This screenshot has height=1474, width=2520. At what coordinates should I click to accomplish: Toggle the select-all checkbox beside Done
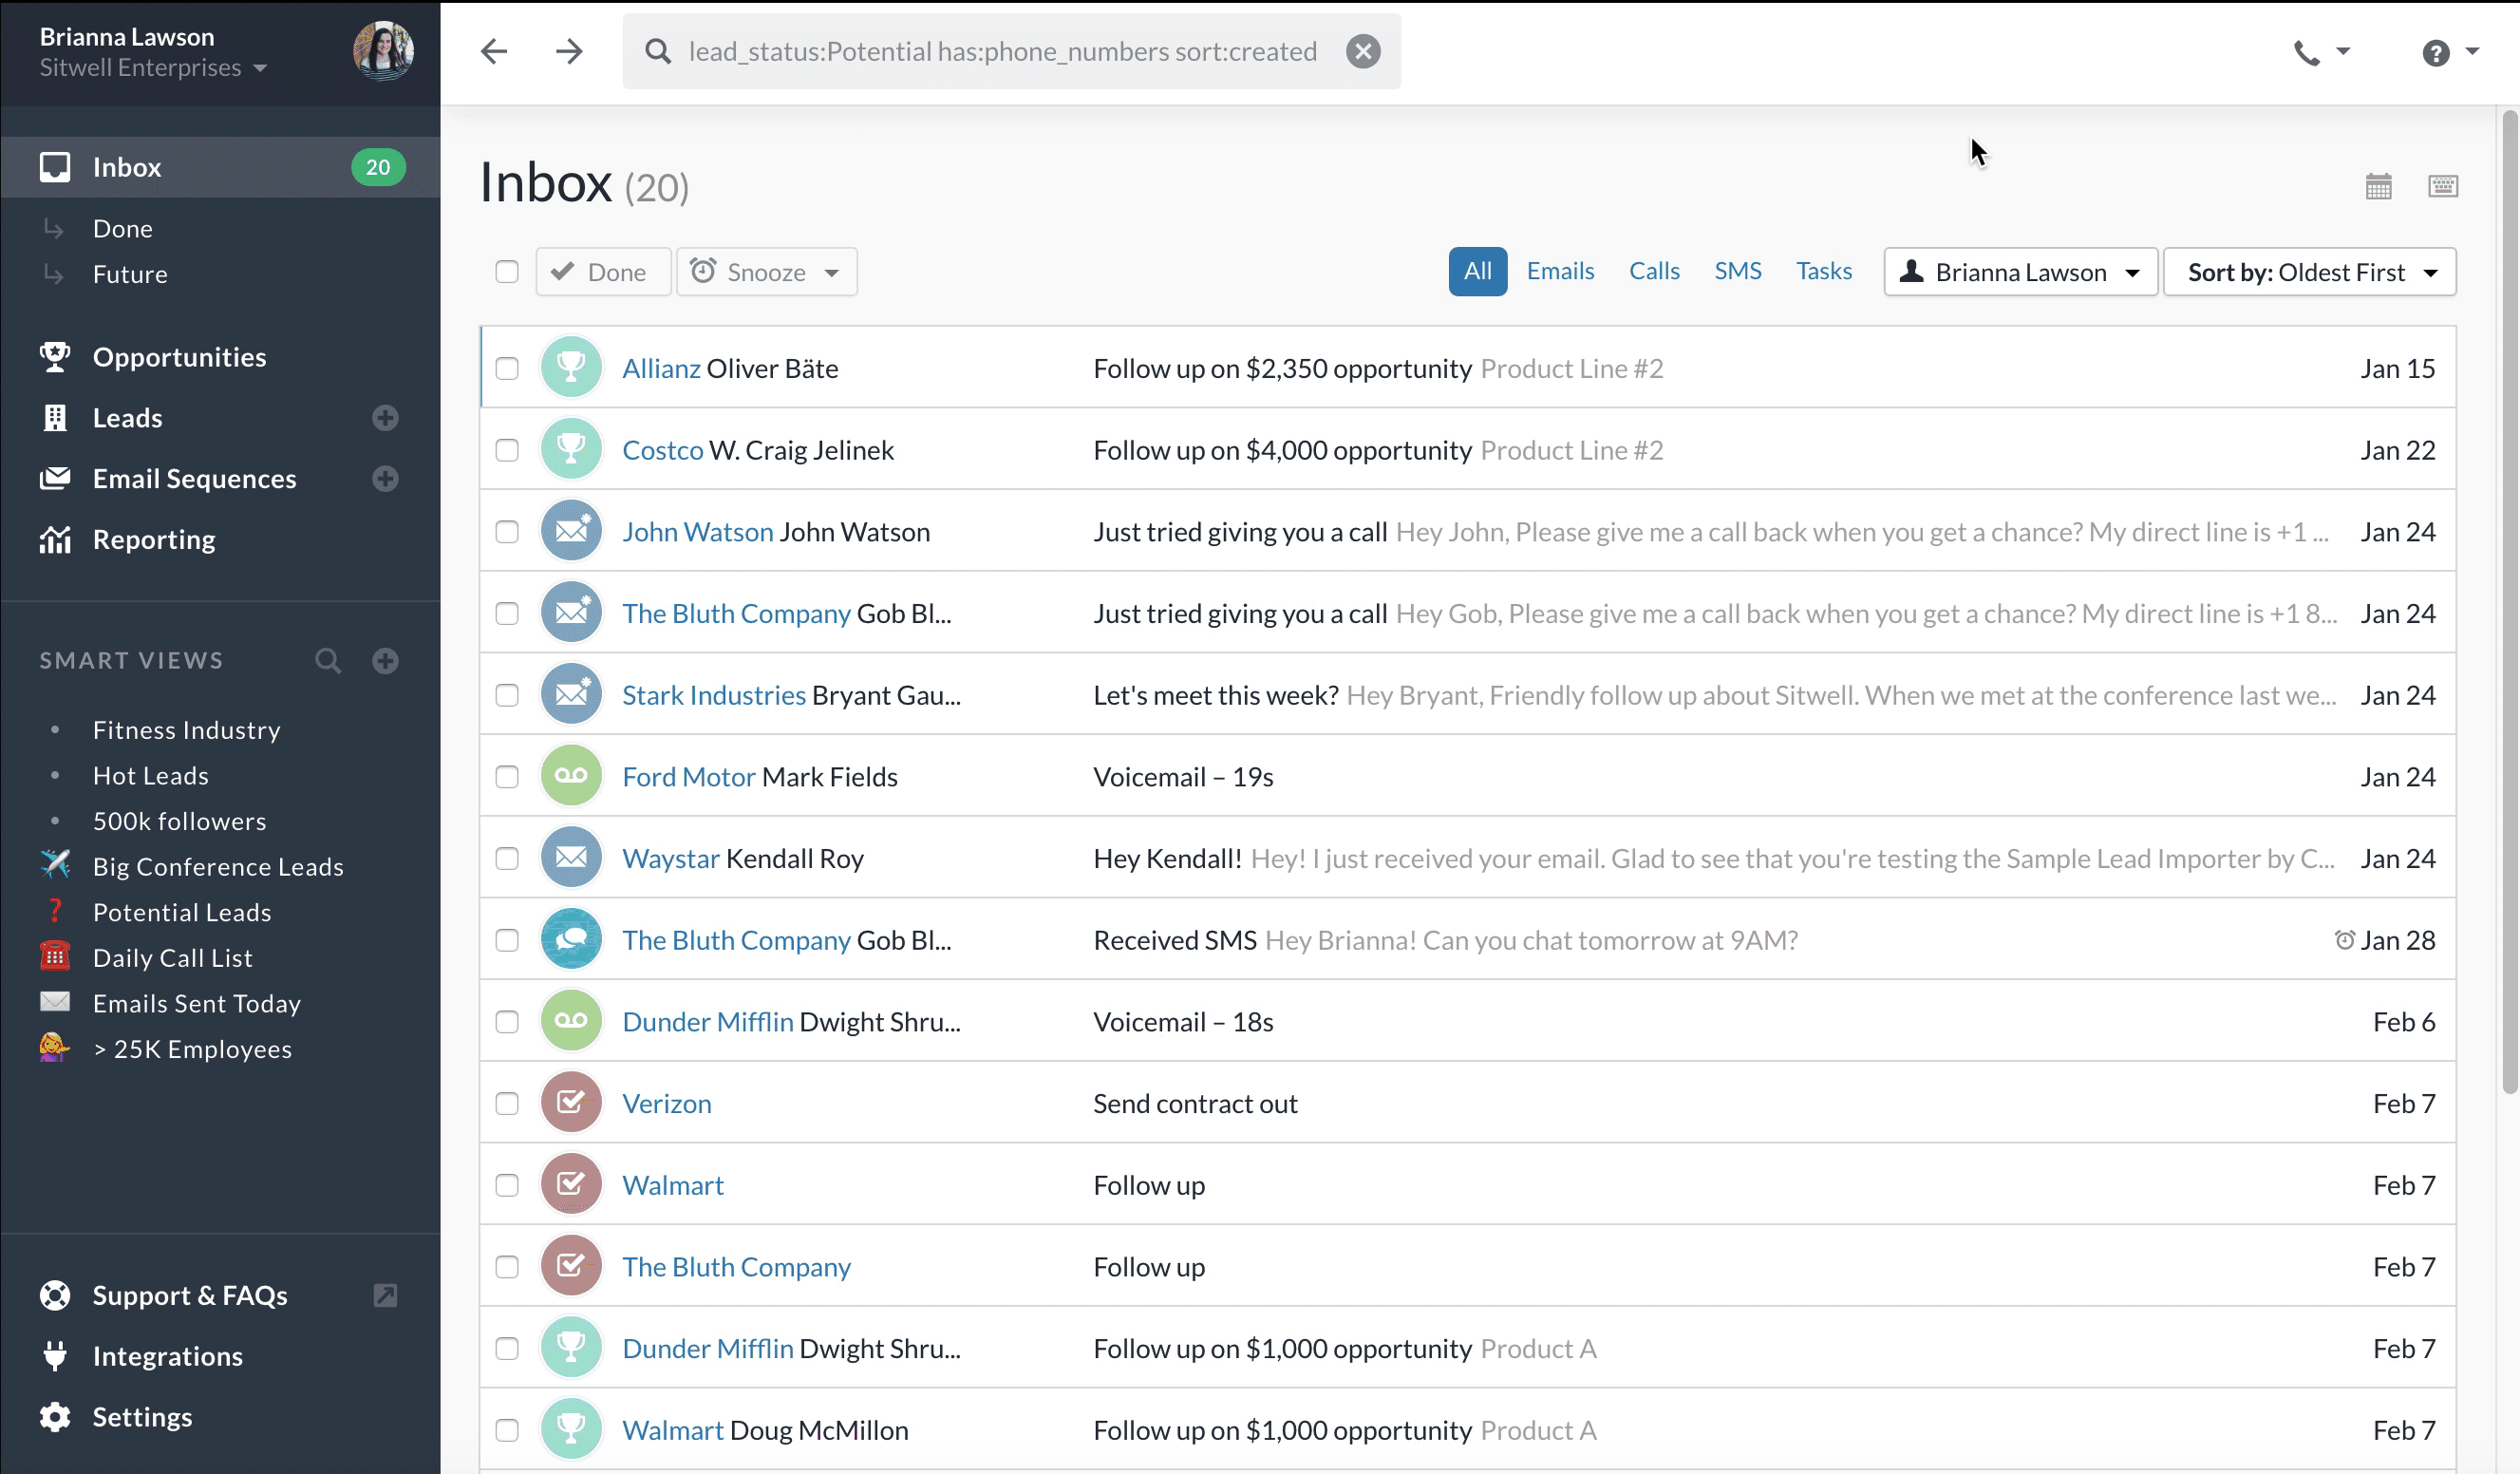pos(507,272)
